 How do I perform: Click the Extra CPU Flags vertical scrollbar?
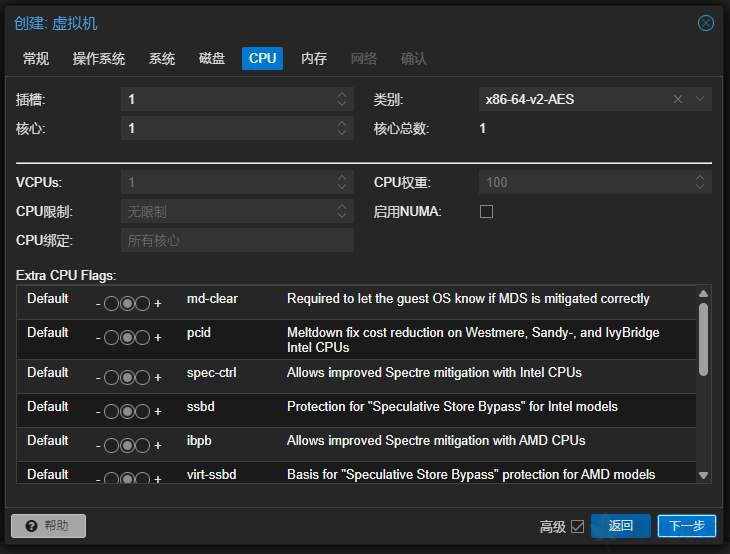click(703, 340)
